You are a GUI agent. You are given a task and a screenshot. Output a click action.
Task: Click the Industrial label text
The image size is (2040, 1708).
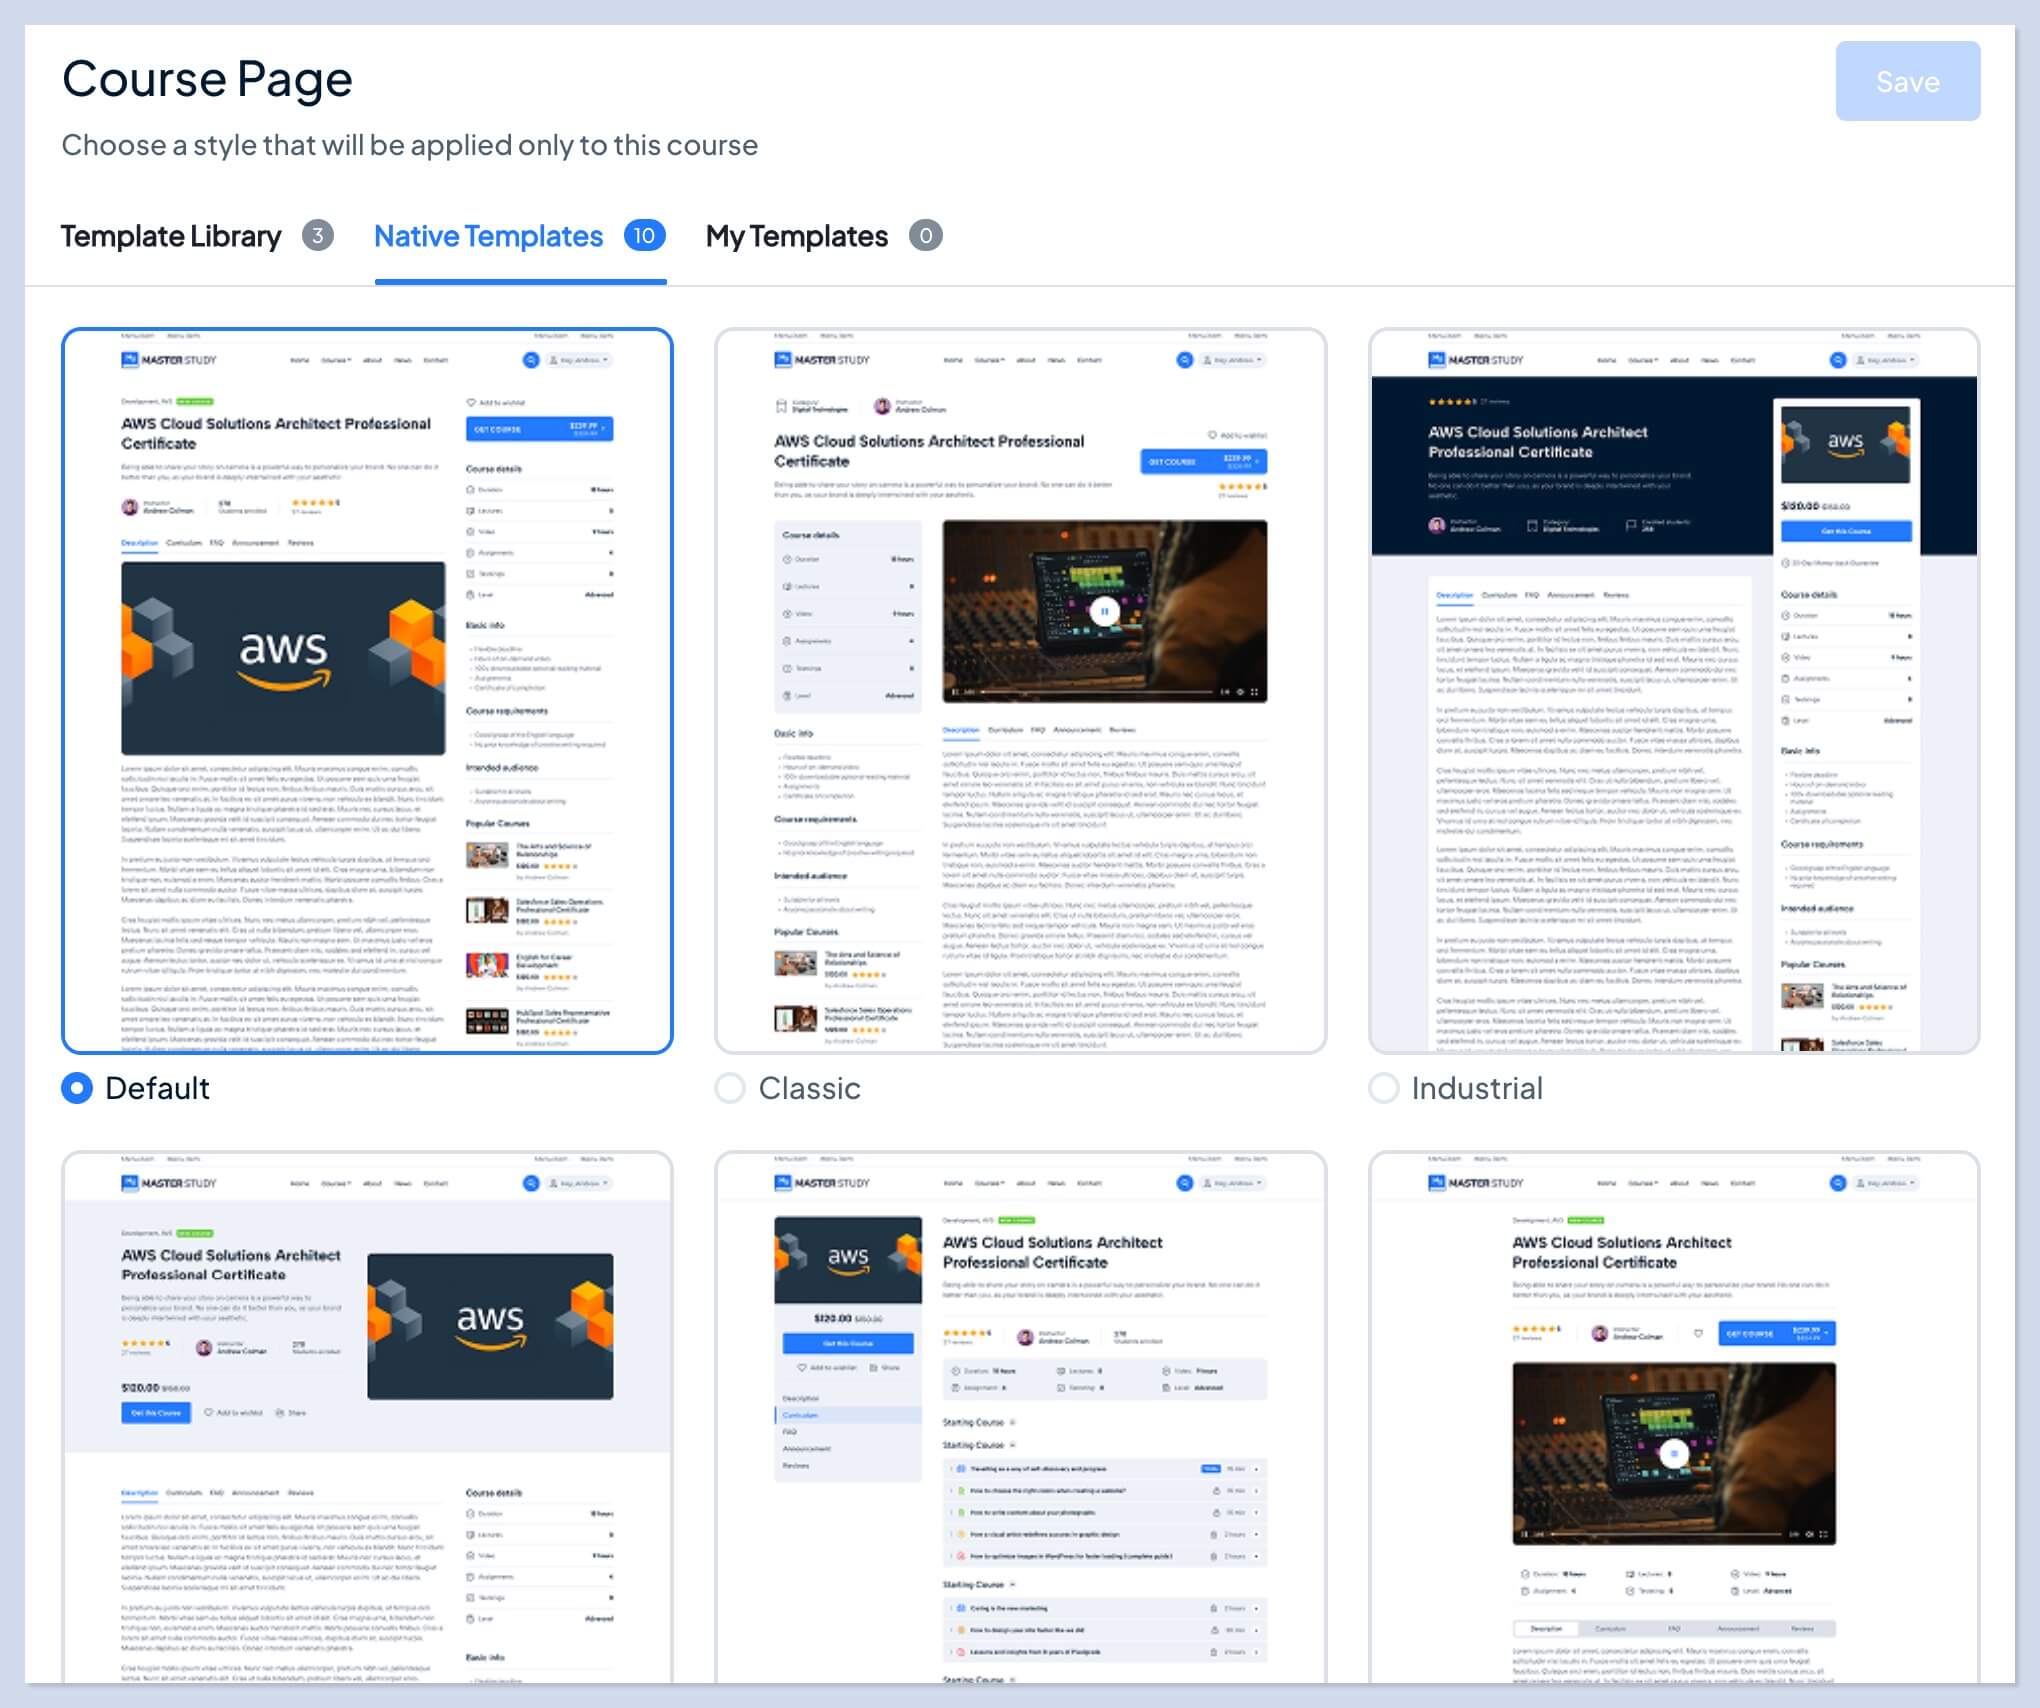1477,1088
